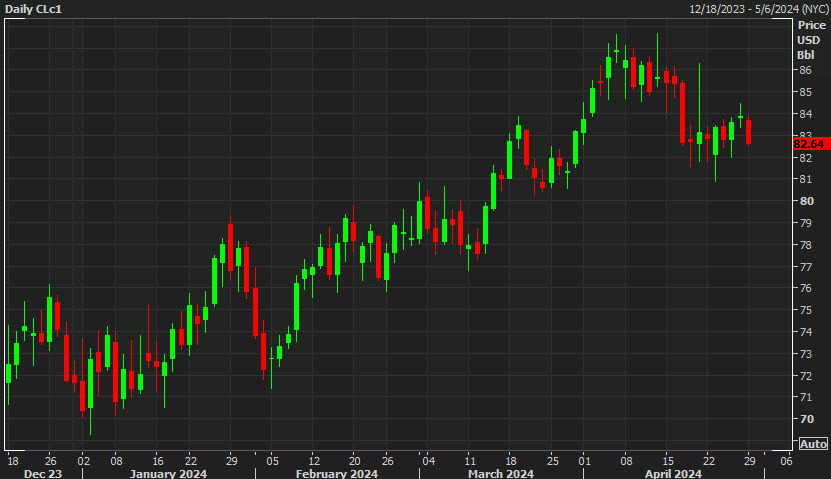This screenshot has height=479, width=831.
Task: Select the March 2024 month label
Action: coord(500,473)
